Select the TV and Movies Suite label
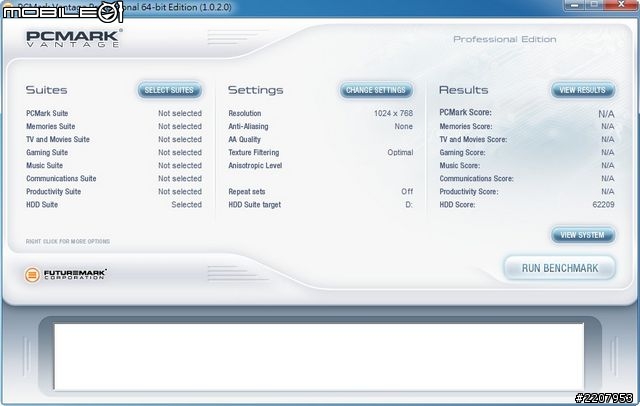This screenshot has height=406, width=640. click(x=58, y=140)
